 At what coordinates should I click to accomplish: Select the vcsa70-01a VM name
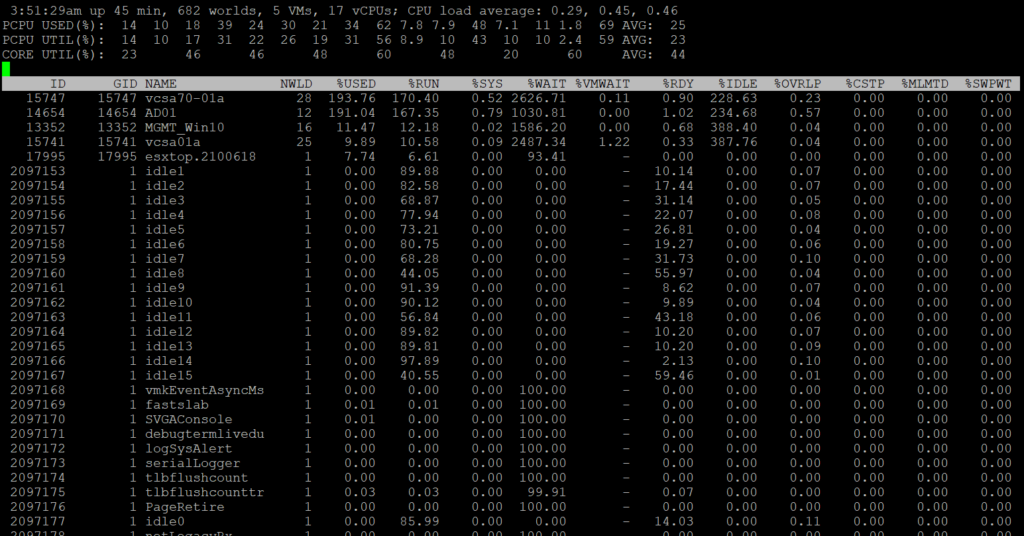(x=185, y=98)
